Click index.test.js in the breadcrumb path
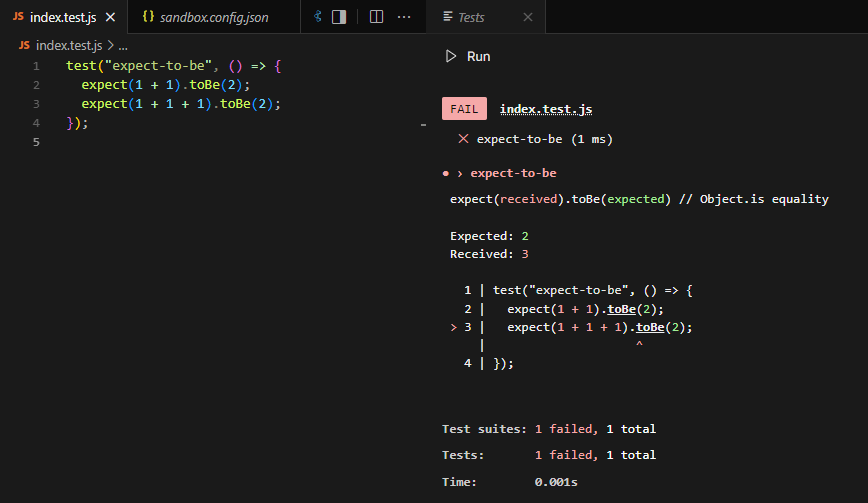The image size is (868, 503). tap(69, 45)
